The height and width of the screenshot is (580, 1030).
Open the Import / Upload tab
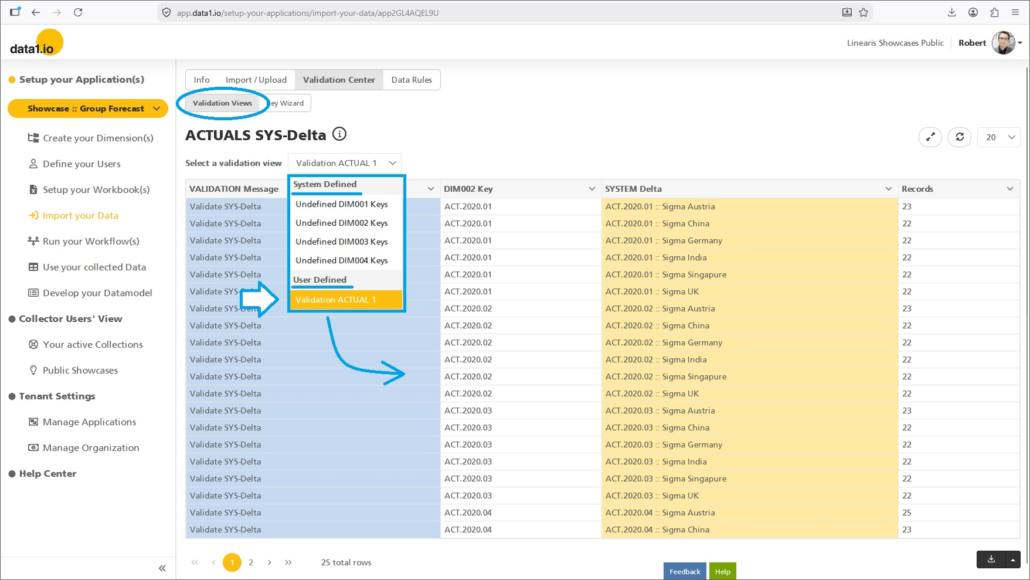pyautogui.click(x=256, y=80)
